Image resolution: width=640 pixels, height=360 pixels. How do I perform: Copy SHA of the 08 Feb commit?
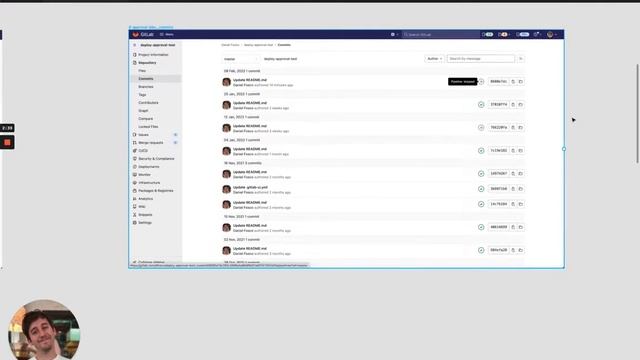tap(513, 82)
